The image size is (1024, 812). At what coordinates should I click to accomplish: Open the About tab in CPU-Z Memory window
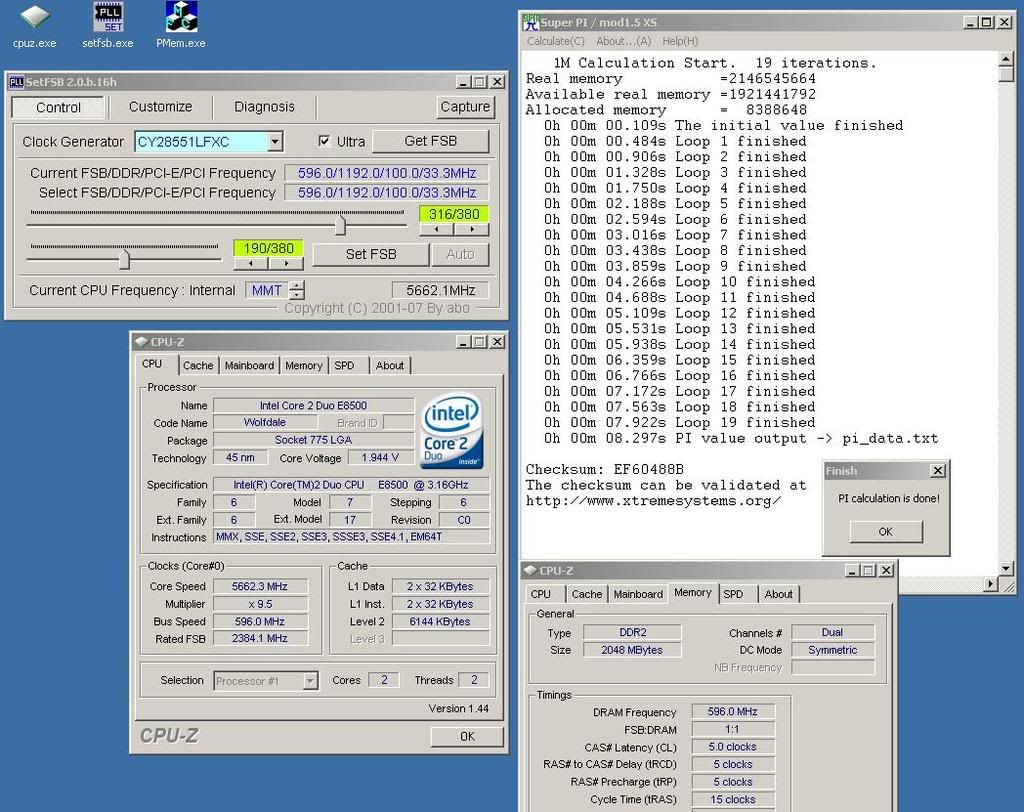(x=778, y=594)
